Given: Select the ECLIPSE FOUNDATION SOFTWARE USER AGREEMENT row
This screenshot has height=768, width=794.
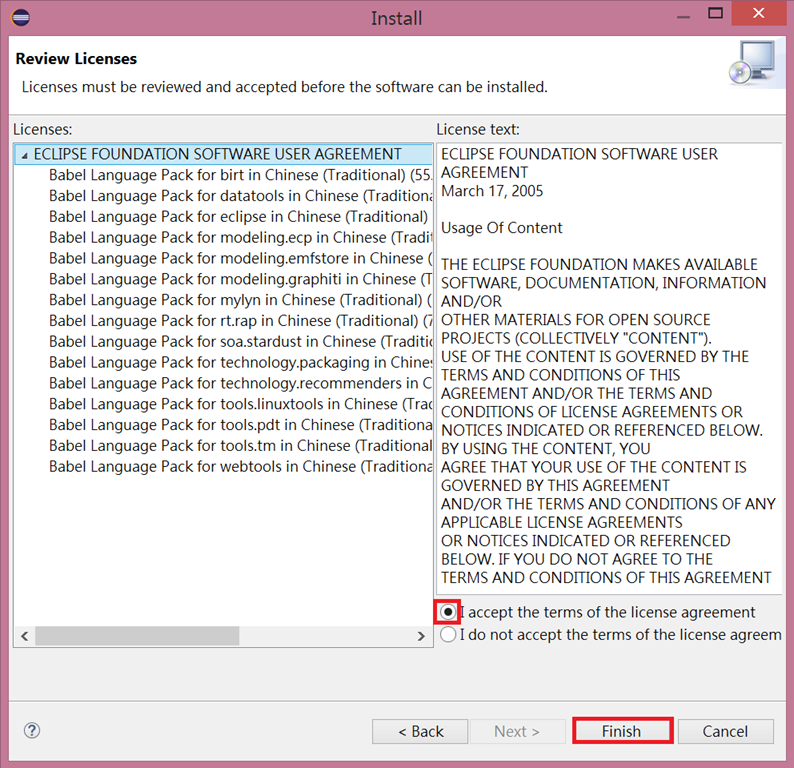Looking at the screenshot, I should click(x=224, y=154).
